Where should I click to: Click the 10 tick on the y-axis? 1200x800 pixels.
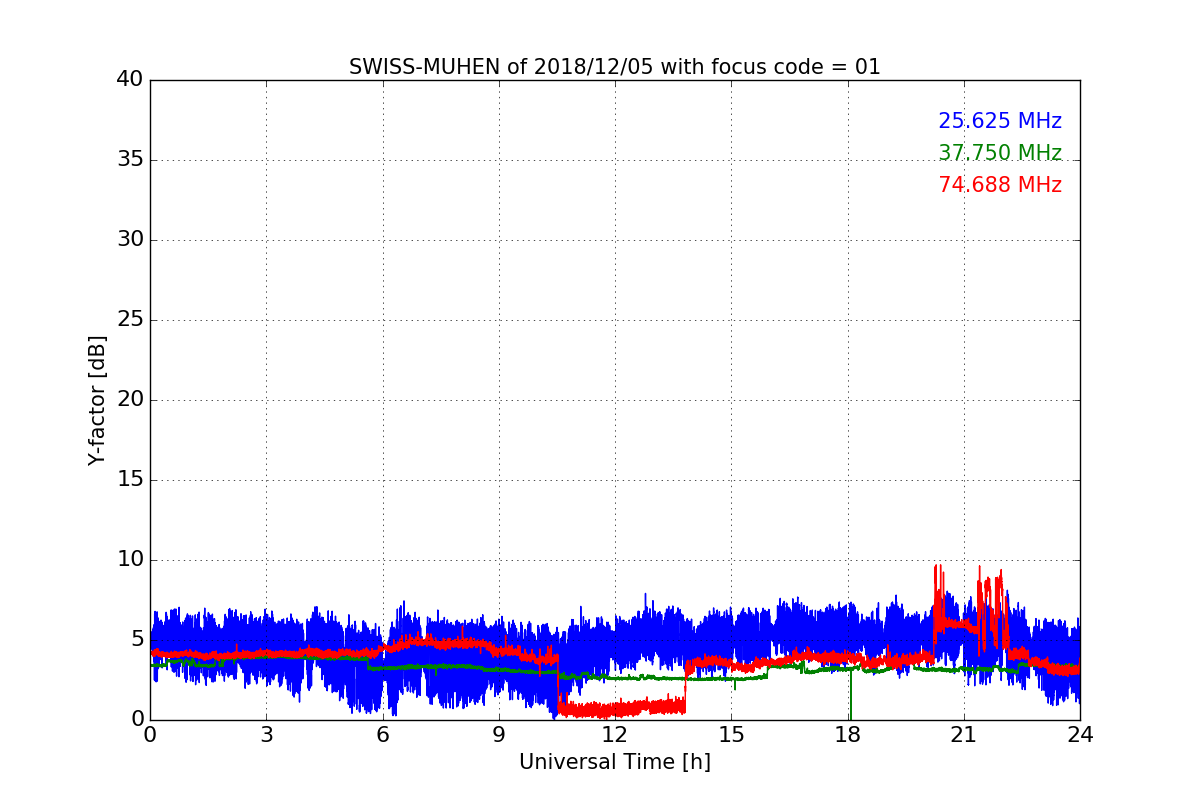pyautogui.click(x=129, y=560)
